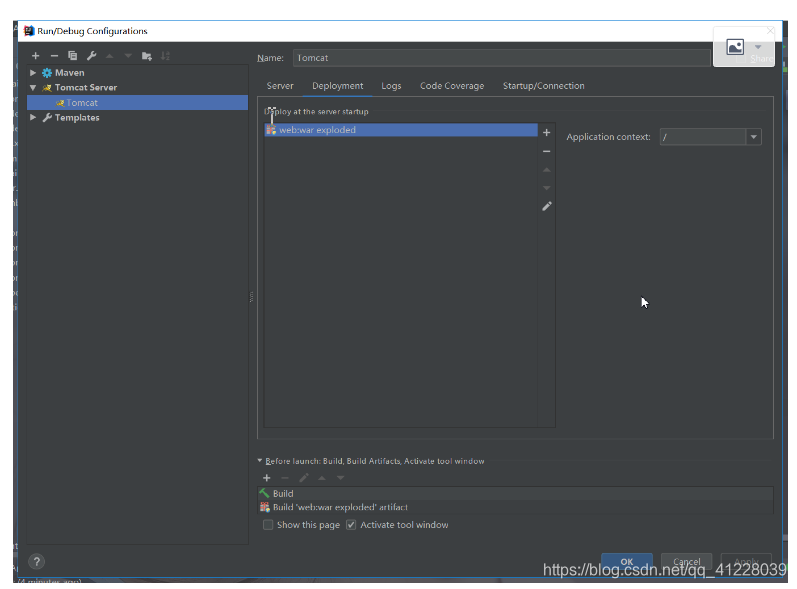Select Build 'web:war exploded' artifact task
This screenshot has width=797, height=589.
[516, 507]
